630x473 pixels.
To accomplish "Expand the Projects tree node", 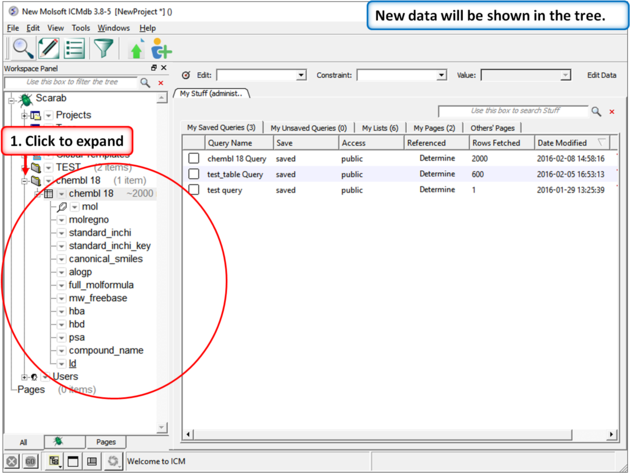I will pos(23,115).
